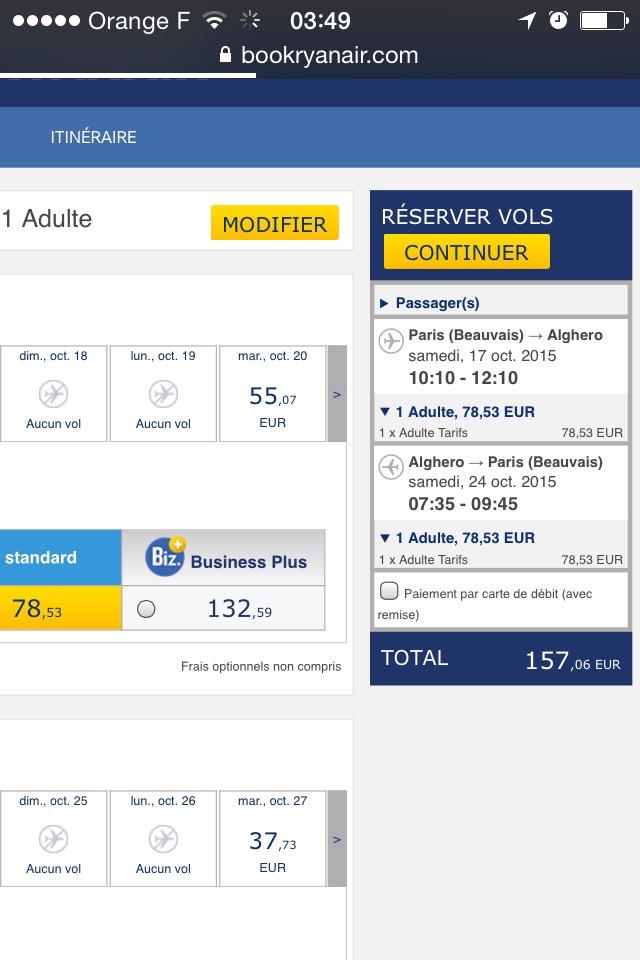Viewport: 640px width, 960px height.
Task: Select the Business Plus 132,59 radio button
Action: 146,609
